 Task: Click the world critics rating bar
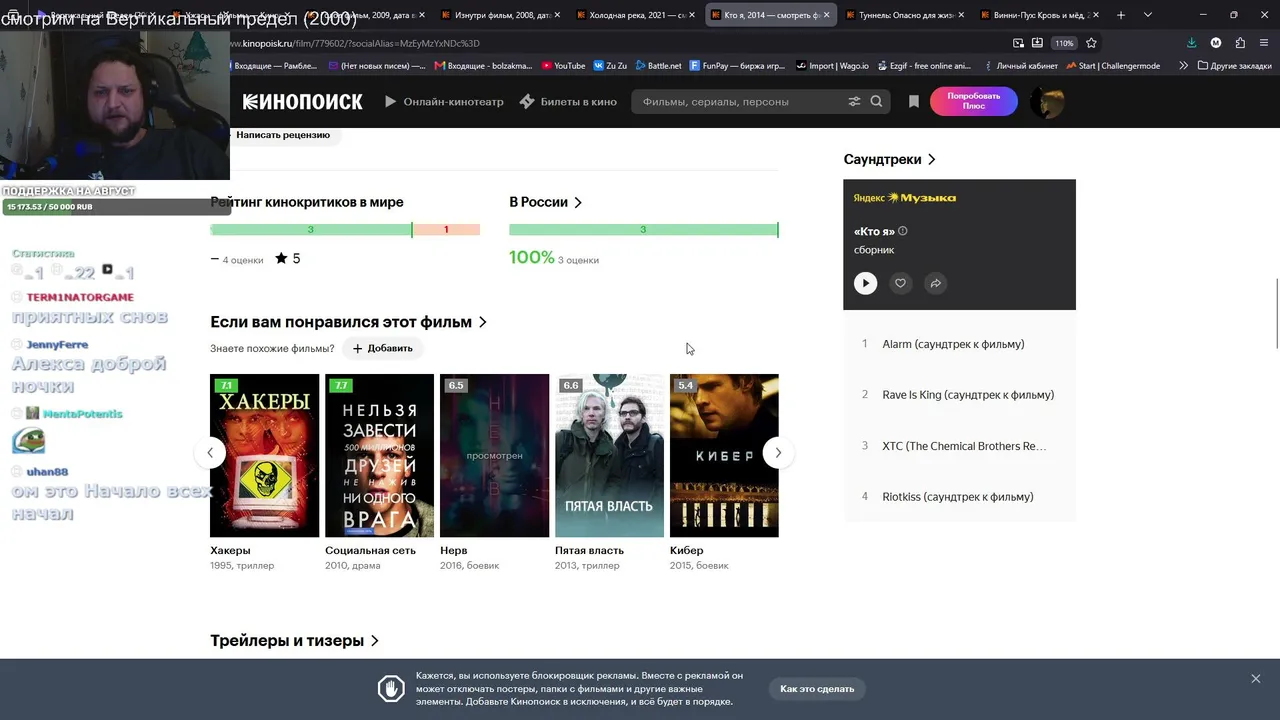click(345, 230)
